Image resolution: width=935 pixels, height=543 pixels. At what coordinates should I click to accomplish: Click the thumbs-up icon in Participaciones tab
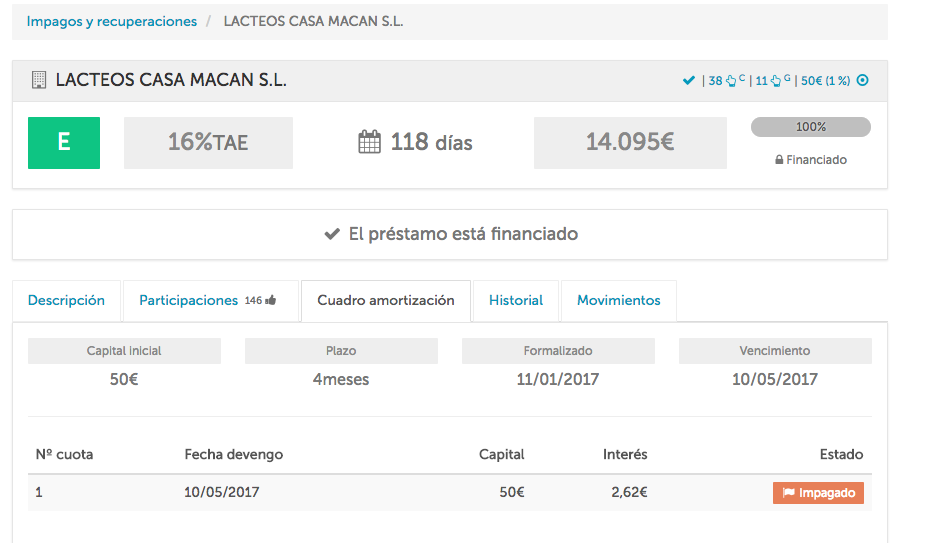270,300
